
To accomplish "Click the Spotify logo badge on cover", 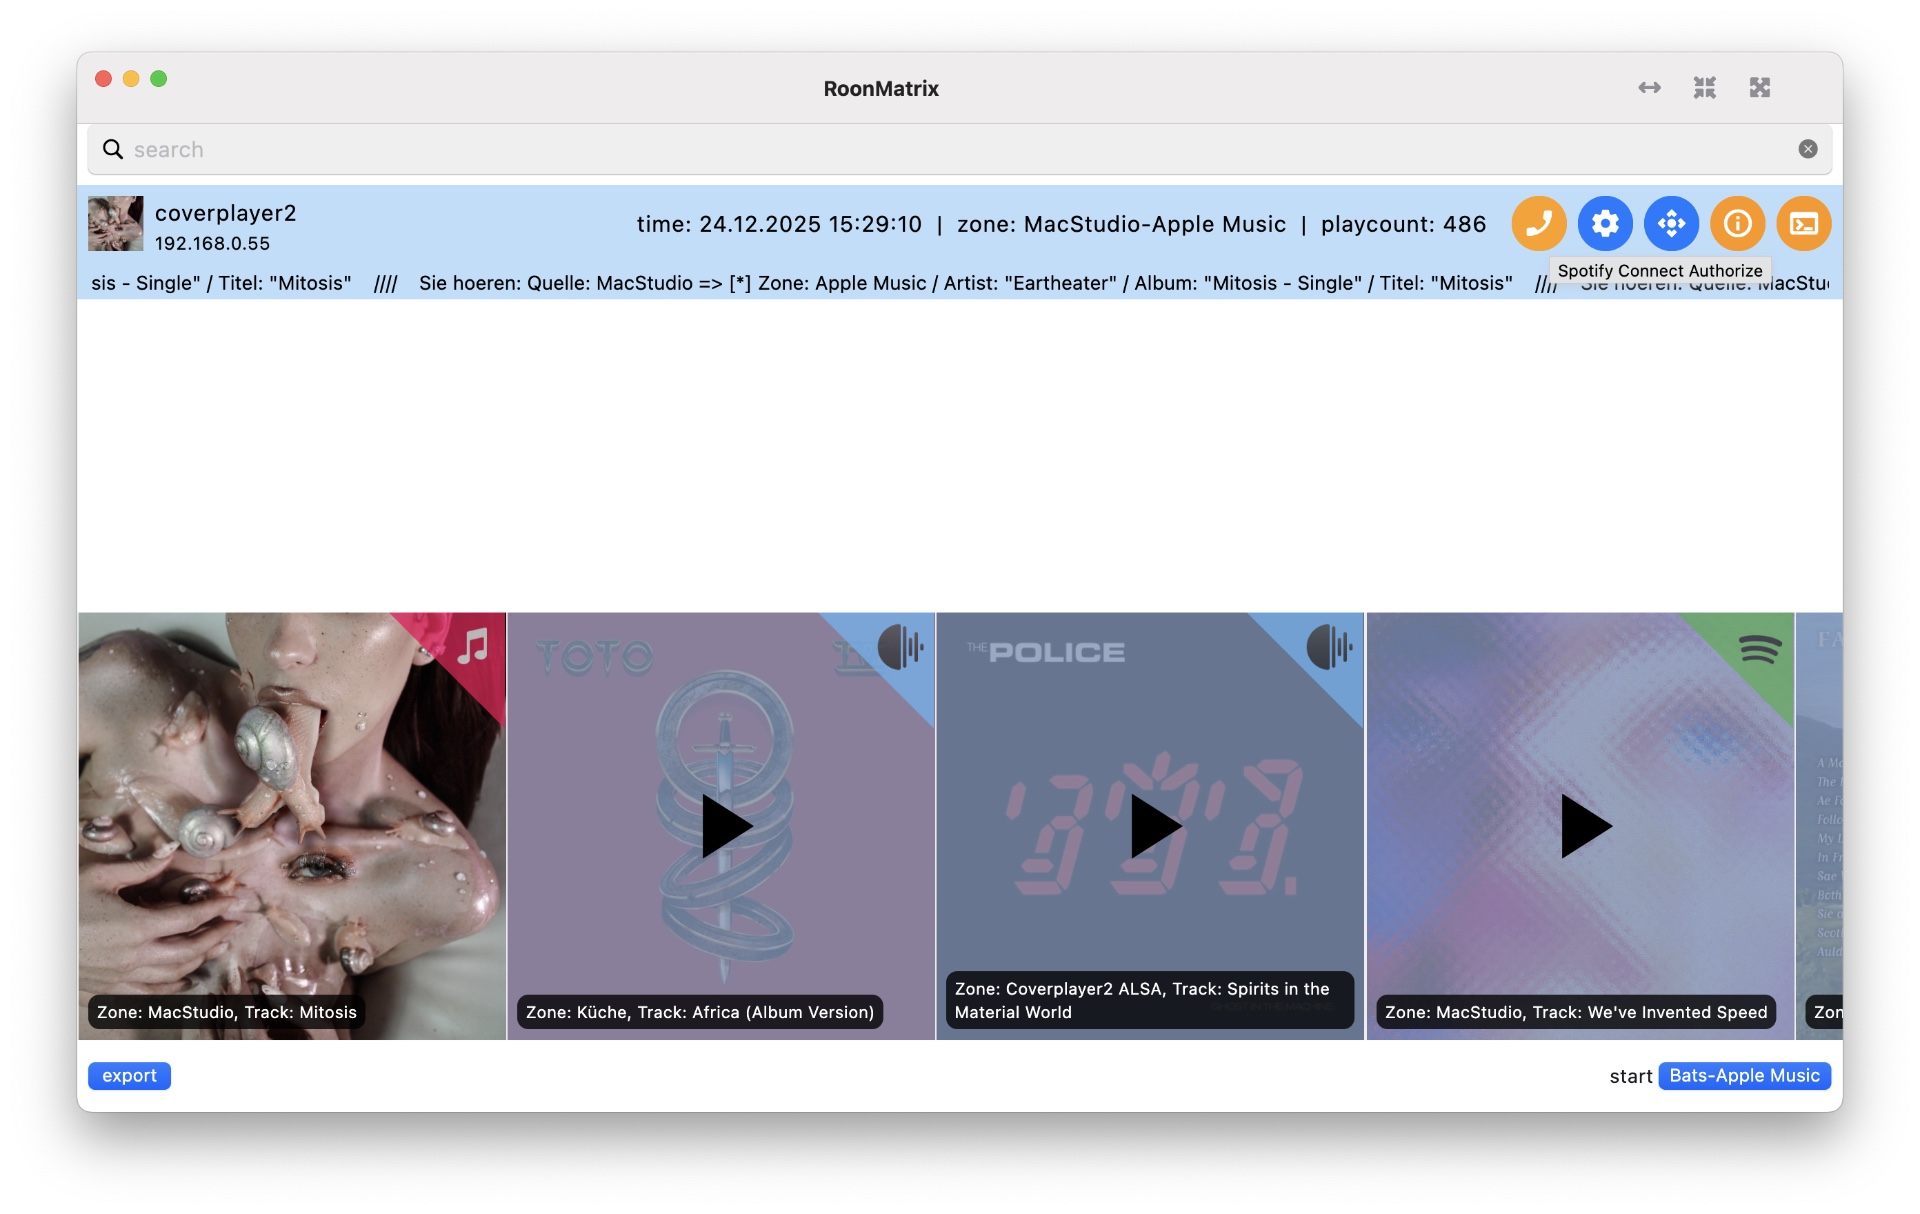I will [1759, 650].
